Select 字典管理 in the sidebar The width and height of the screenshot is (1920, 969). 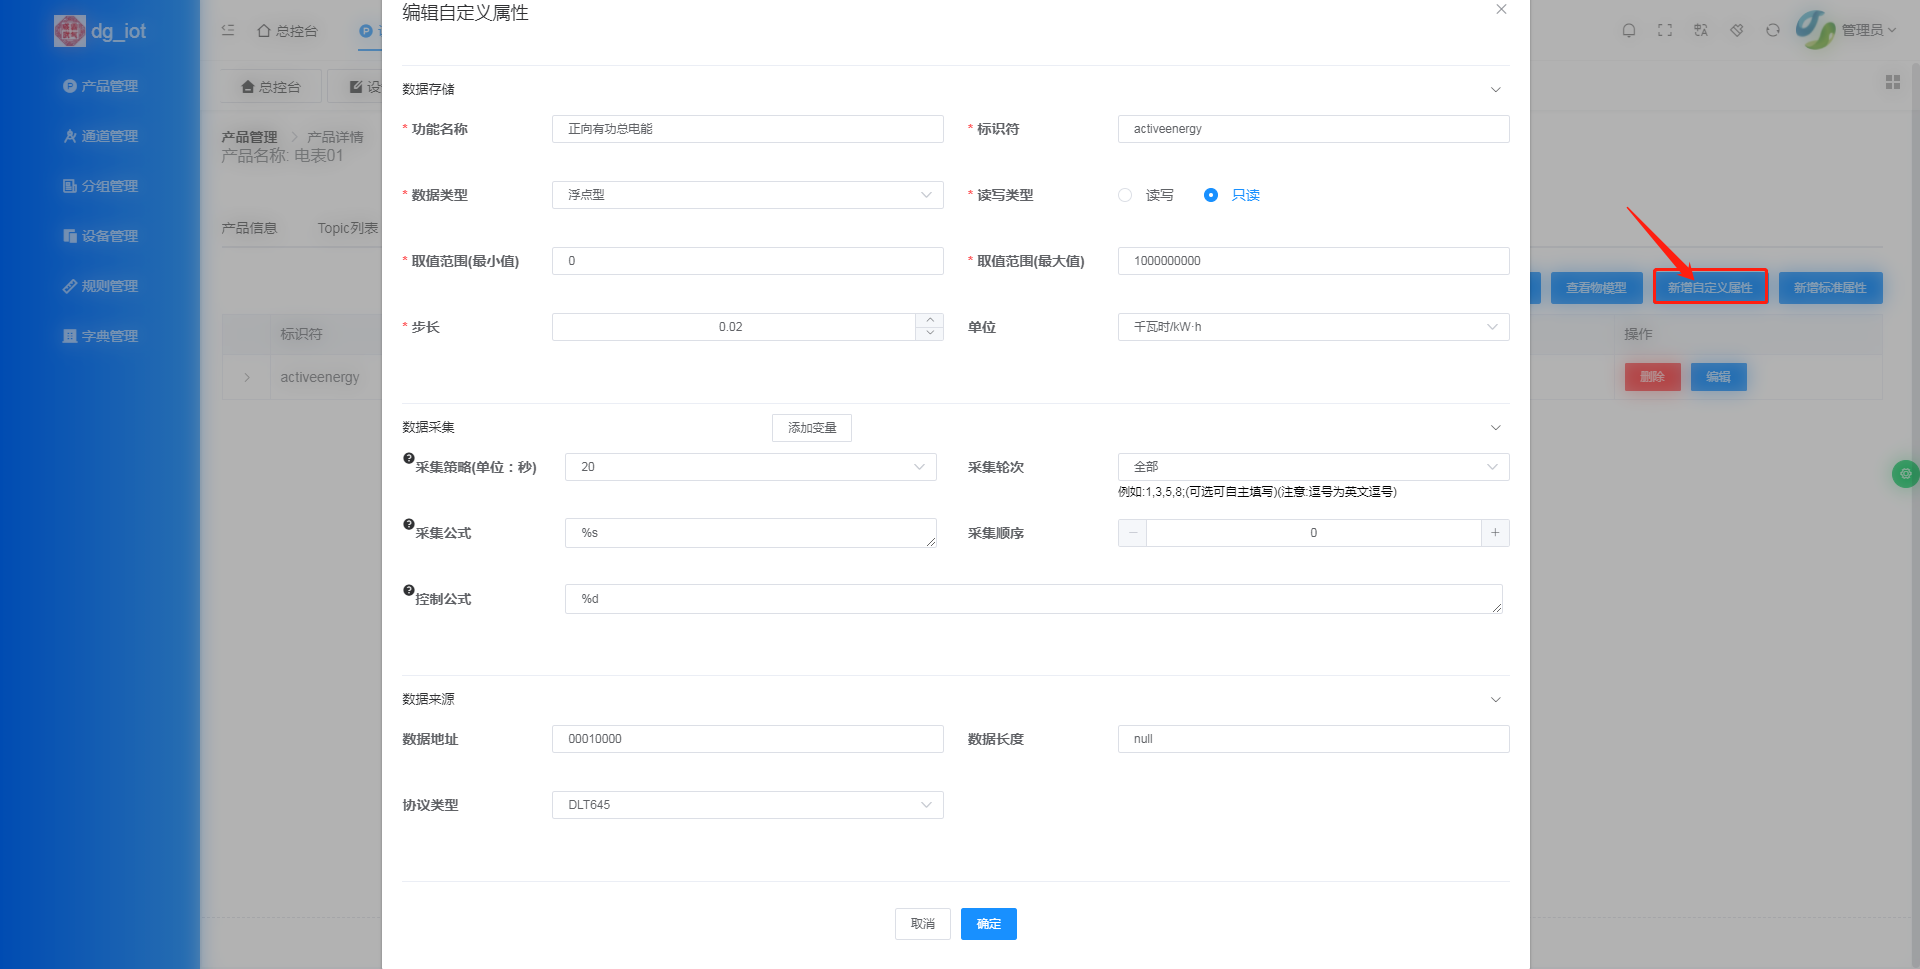[x=108, y=335]
